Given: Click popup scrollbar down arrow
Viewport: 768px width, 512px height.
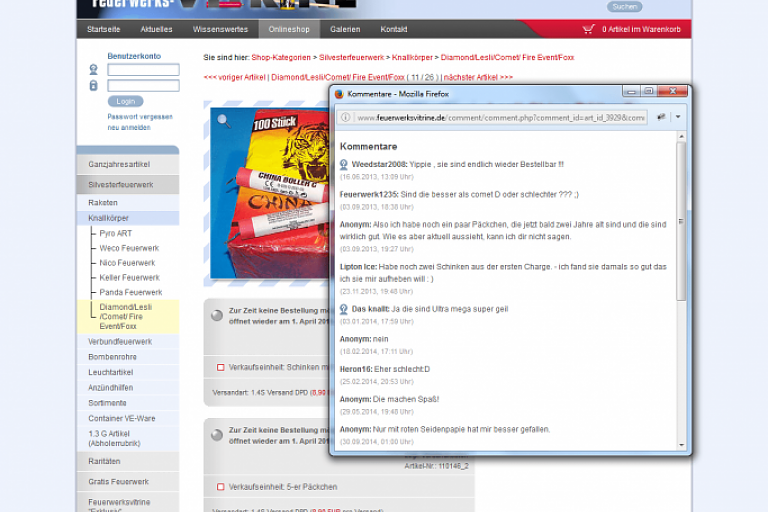Looking at the screenshot, I should pos(681,445).
